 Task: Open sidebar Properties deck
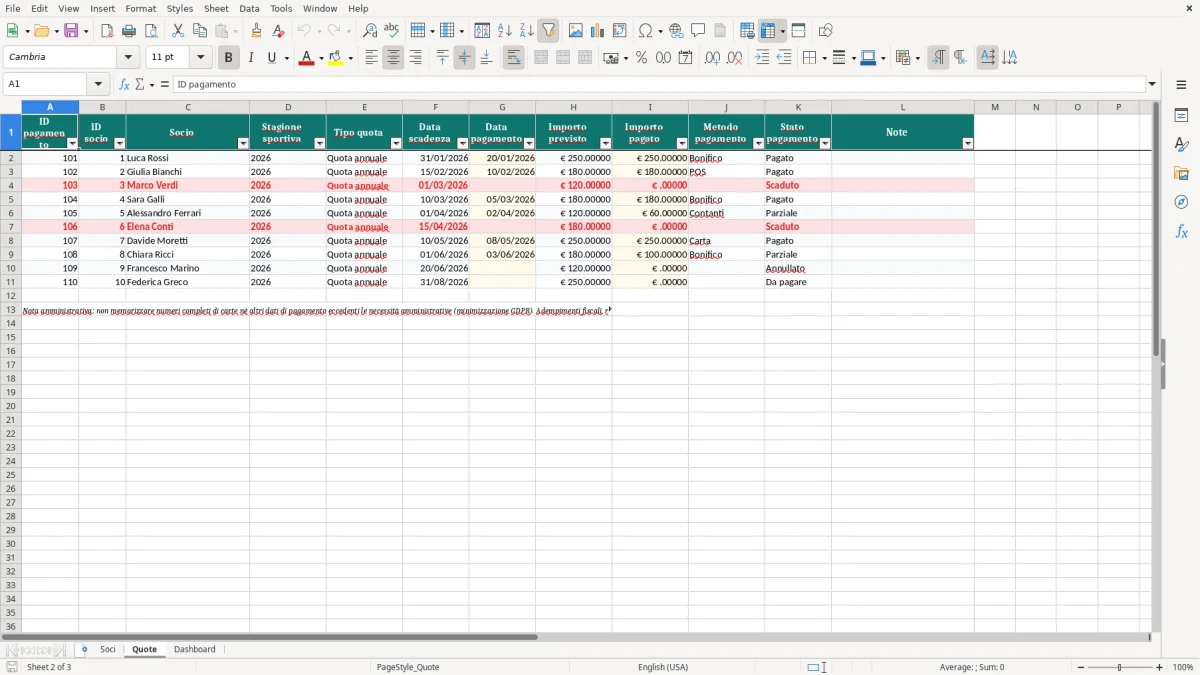click(x=1181, y=116)
